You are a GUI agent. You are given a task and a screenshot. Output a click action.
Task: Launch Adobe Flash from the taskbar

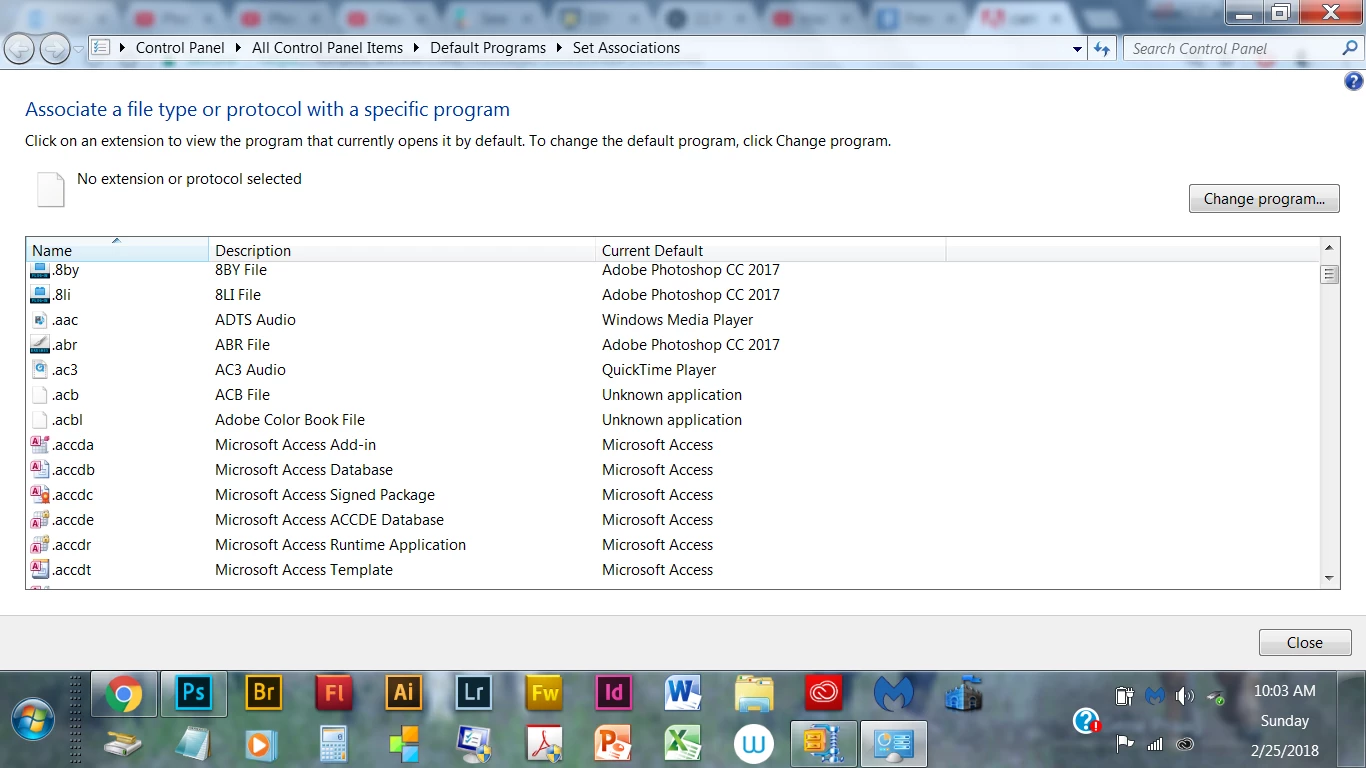point(334,693)
